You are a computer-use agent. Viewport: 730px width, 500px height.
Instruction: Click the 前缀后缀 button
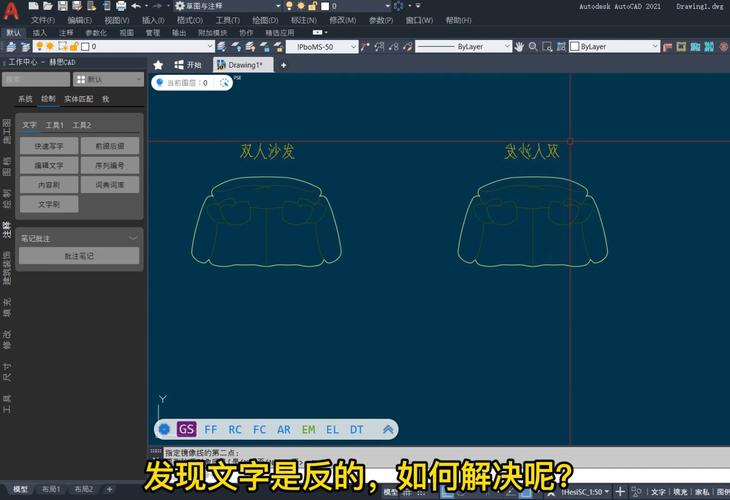coord(110,146)
